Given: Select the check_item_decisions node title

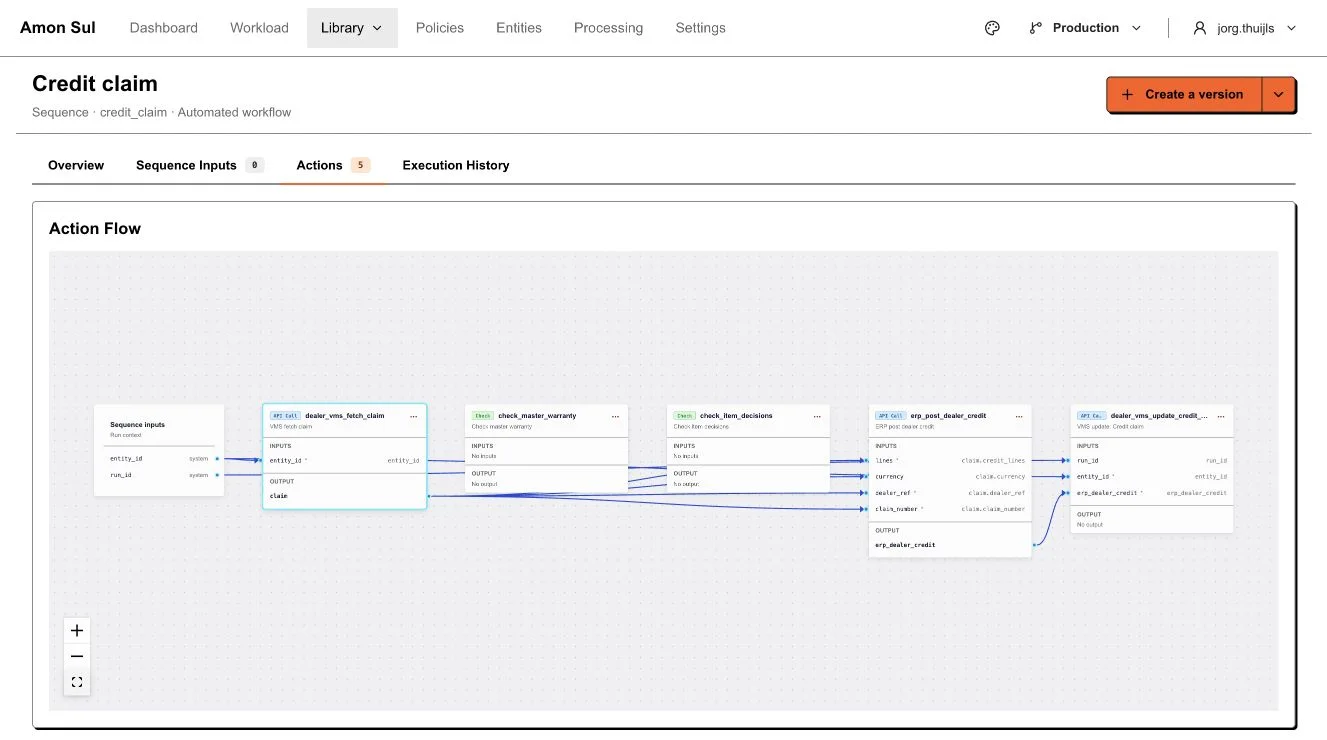Looking at the screenshot, I should 736,416.
